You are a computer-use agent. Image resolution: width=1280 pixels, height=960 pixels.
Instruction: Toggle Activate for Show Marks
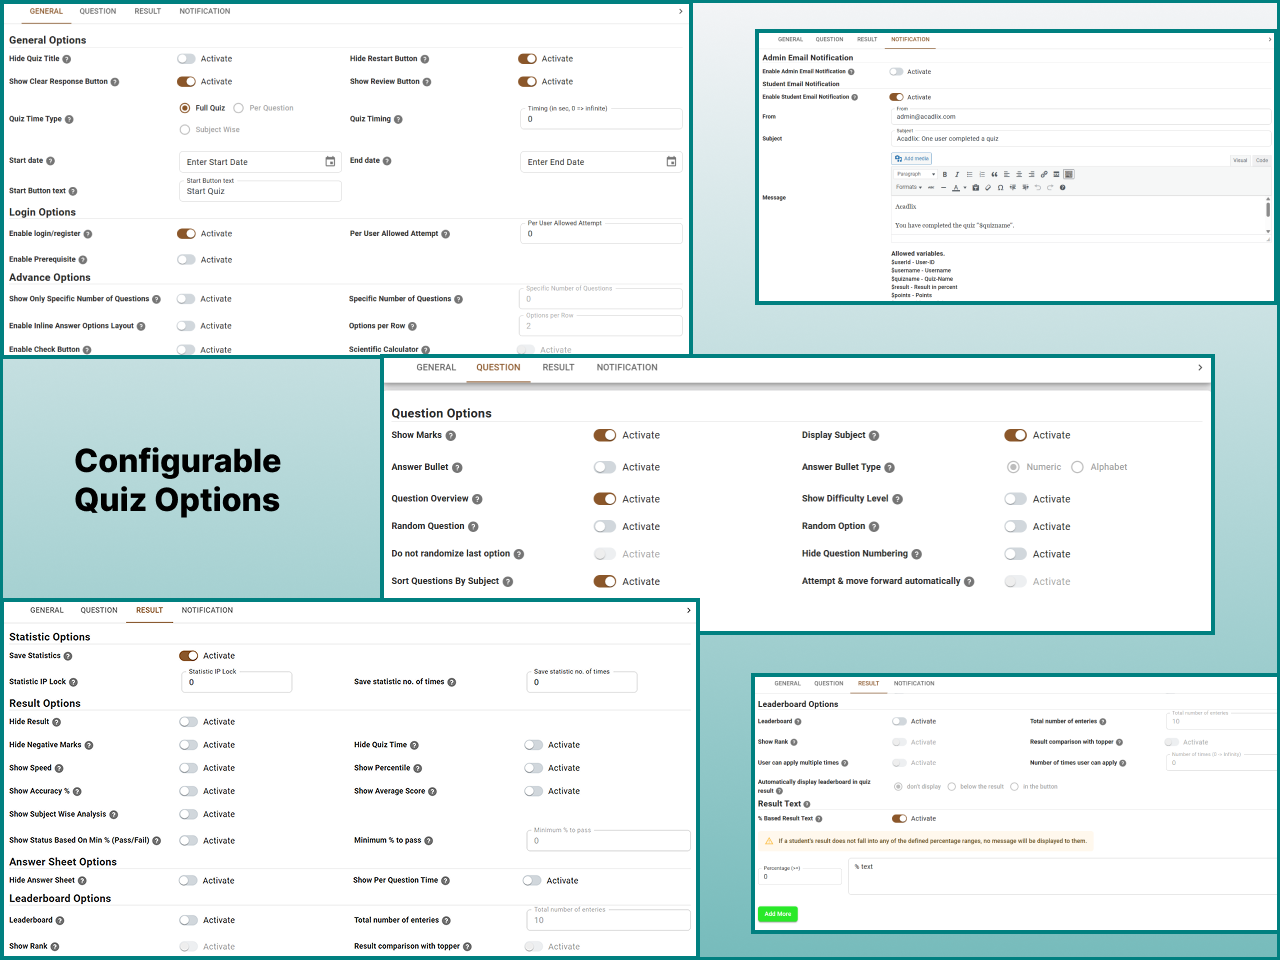pyautogui.click(x=605, y=435)
